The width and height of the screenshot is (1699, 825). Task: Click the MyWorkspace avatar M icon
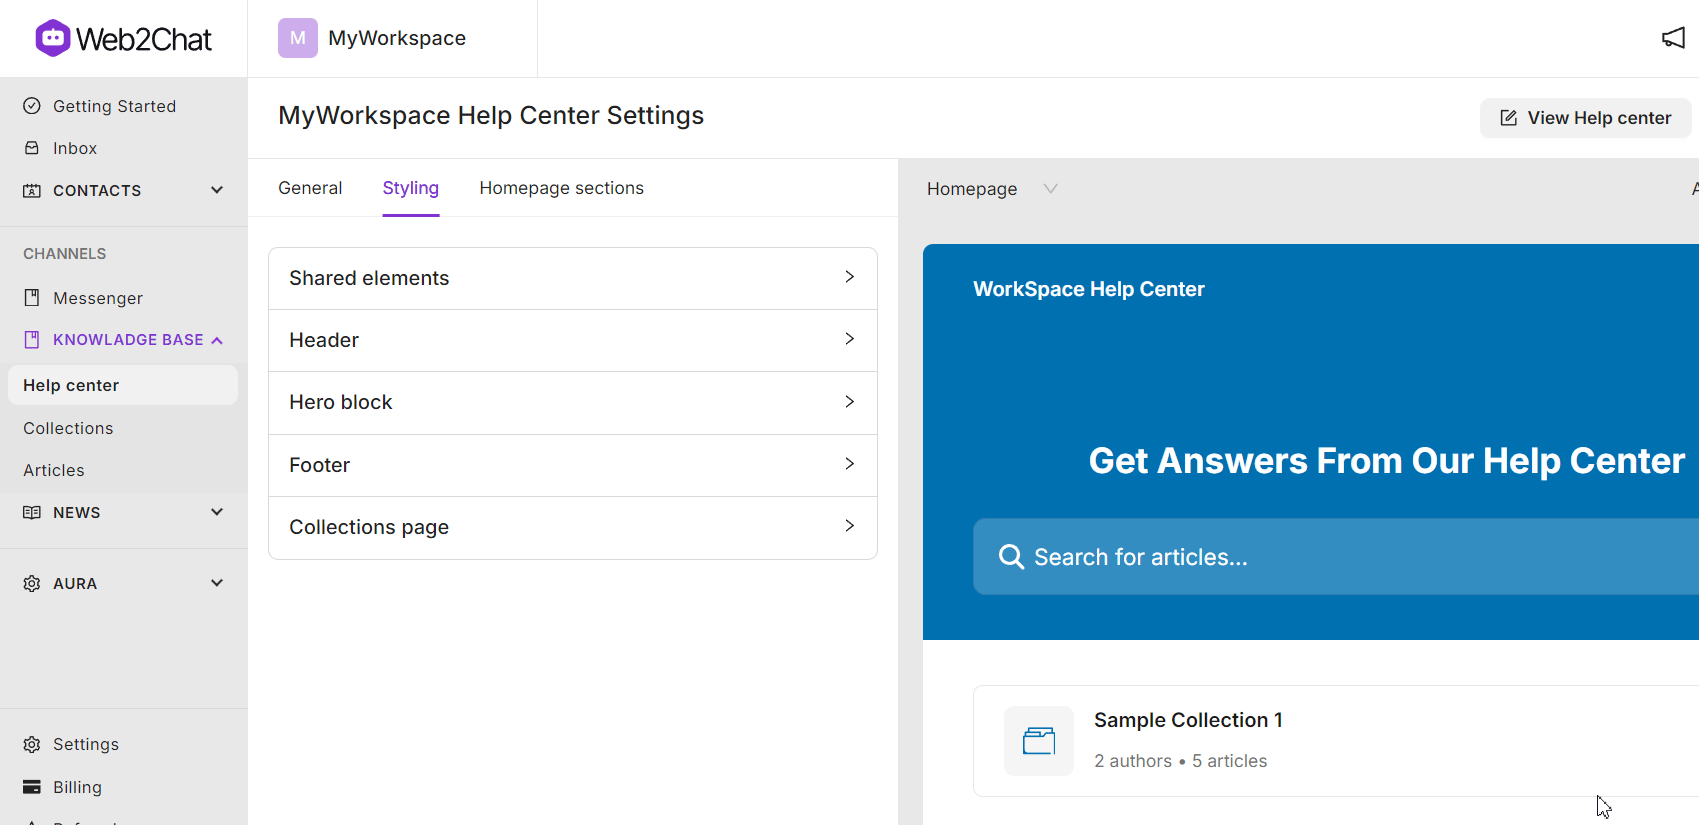click(x=297, y=38)
